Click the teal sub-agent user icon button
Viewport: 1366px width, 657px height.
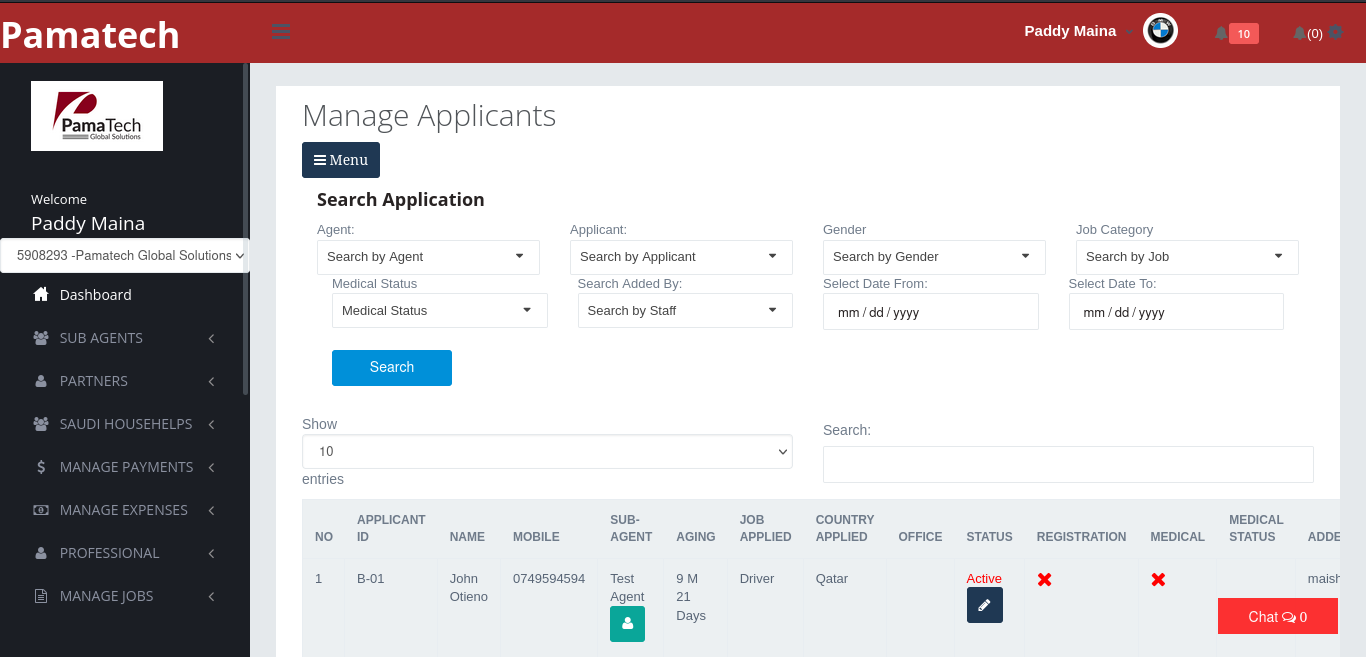(x=627, y=624)
